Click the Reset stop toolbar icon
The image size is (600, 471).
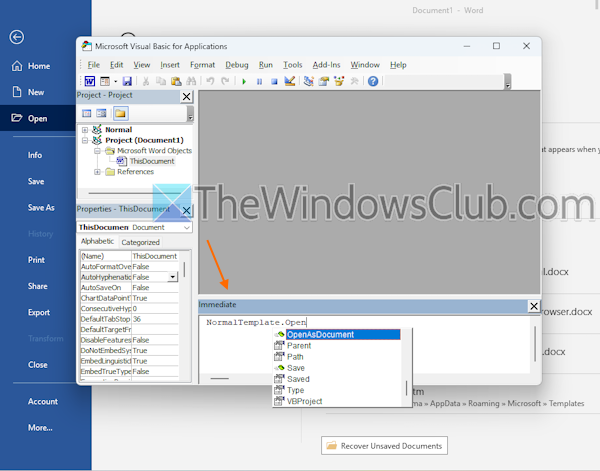coord(274,81)
